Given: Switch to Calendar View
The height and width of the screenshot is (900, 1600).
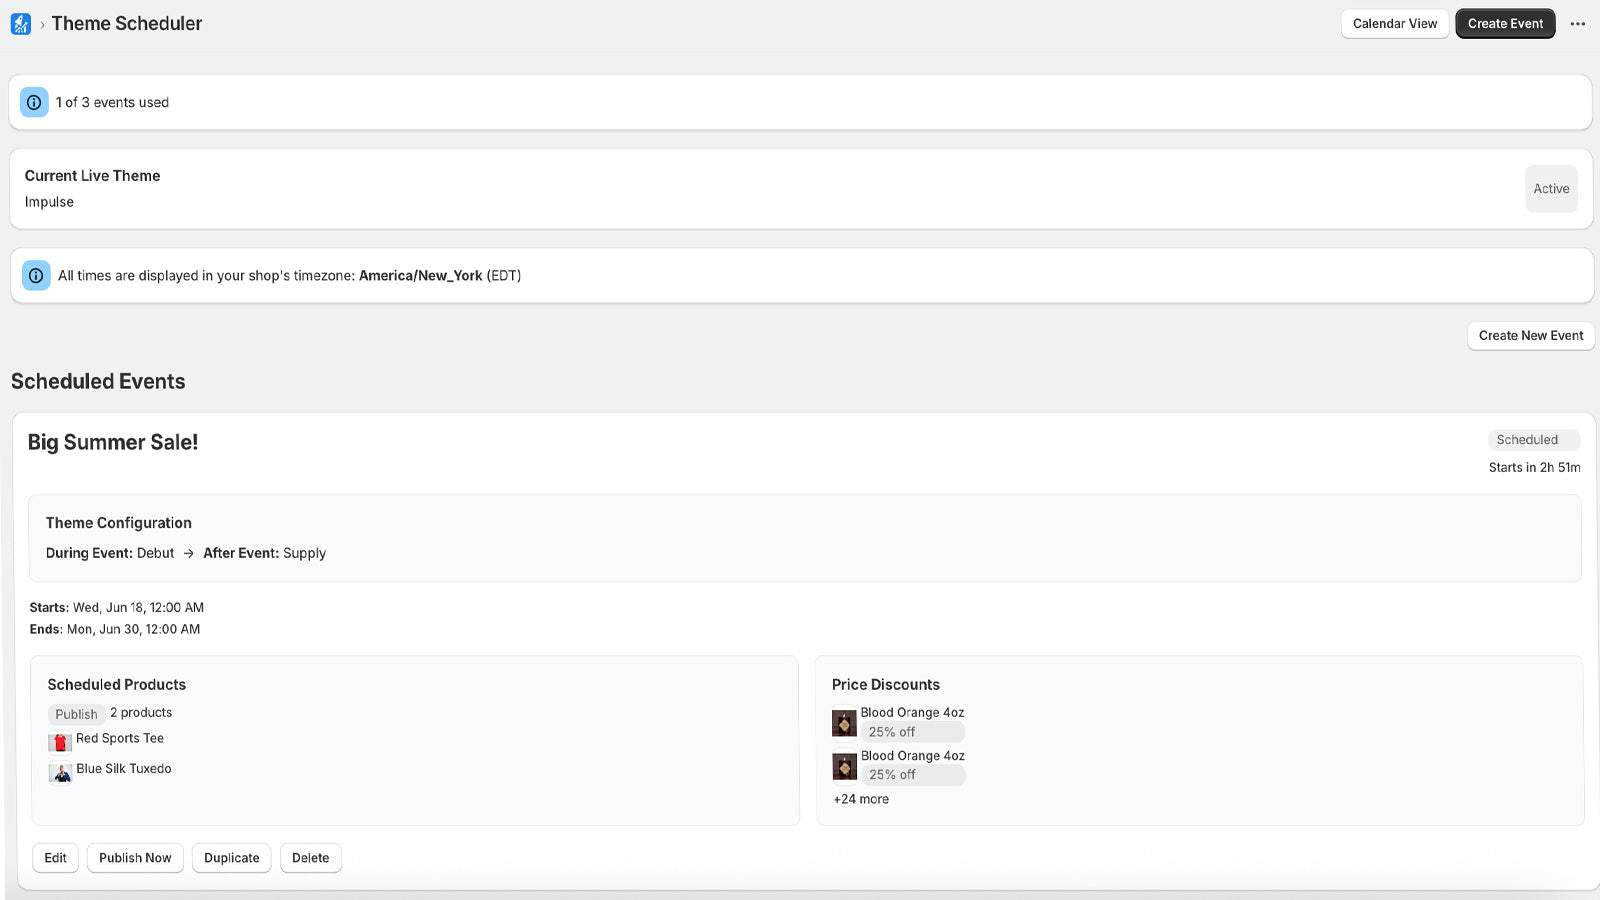Looking at the screenshot, I should (1394, 24).
